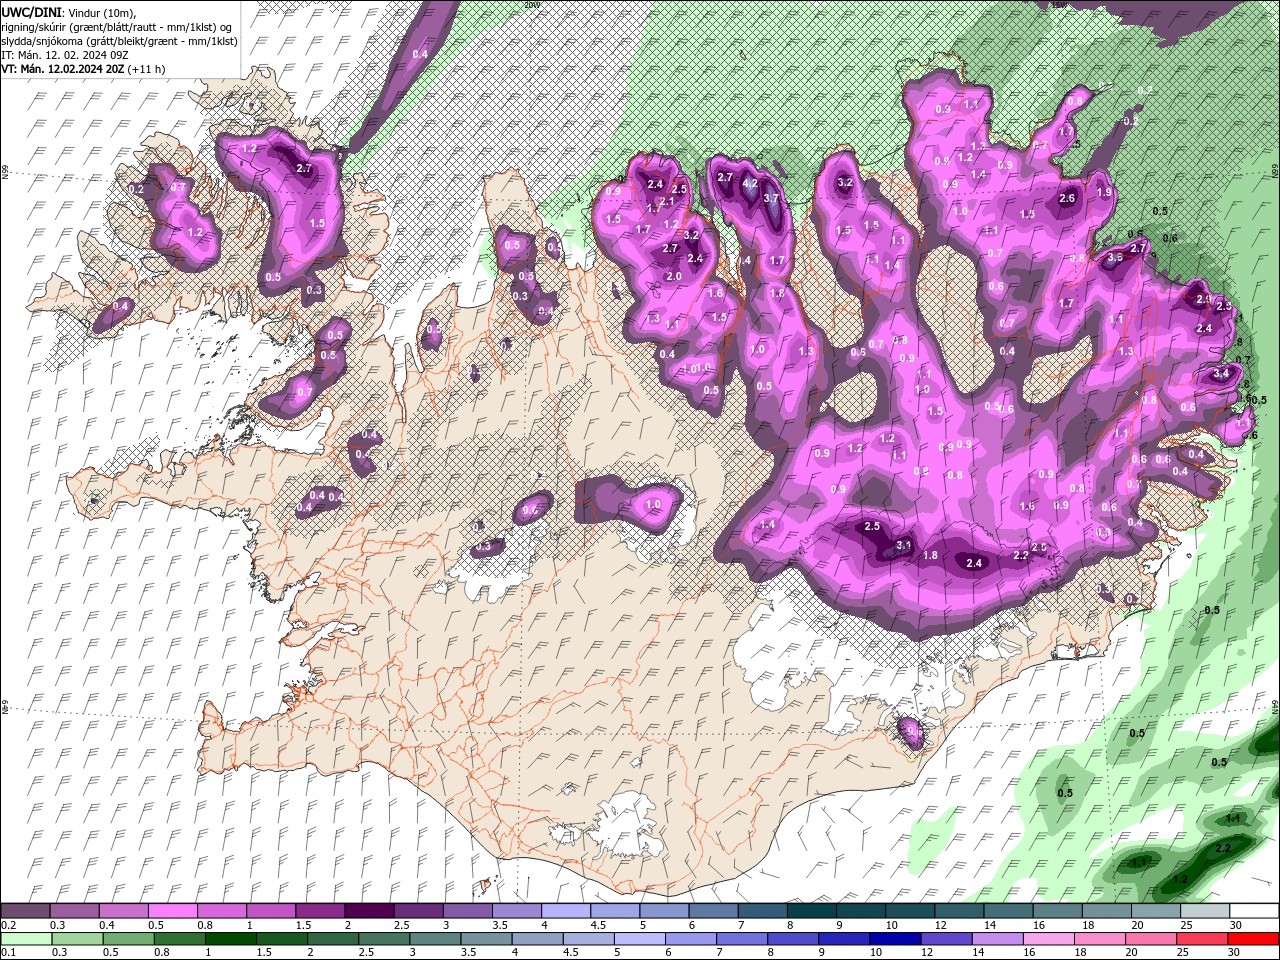The image size is (1280, 960).
Task: Click the 0.1 label on green rain scale
Action: (8, 953)
